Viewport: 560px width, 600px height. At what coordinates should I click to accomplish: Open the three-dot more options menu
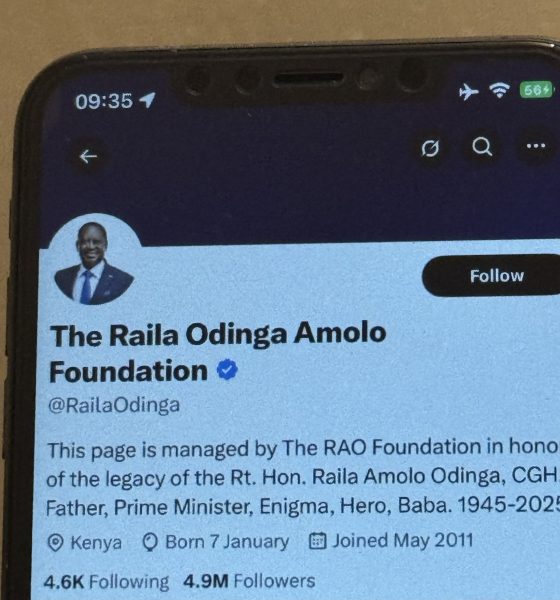tap(536, 146)
